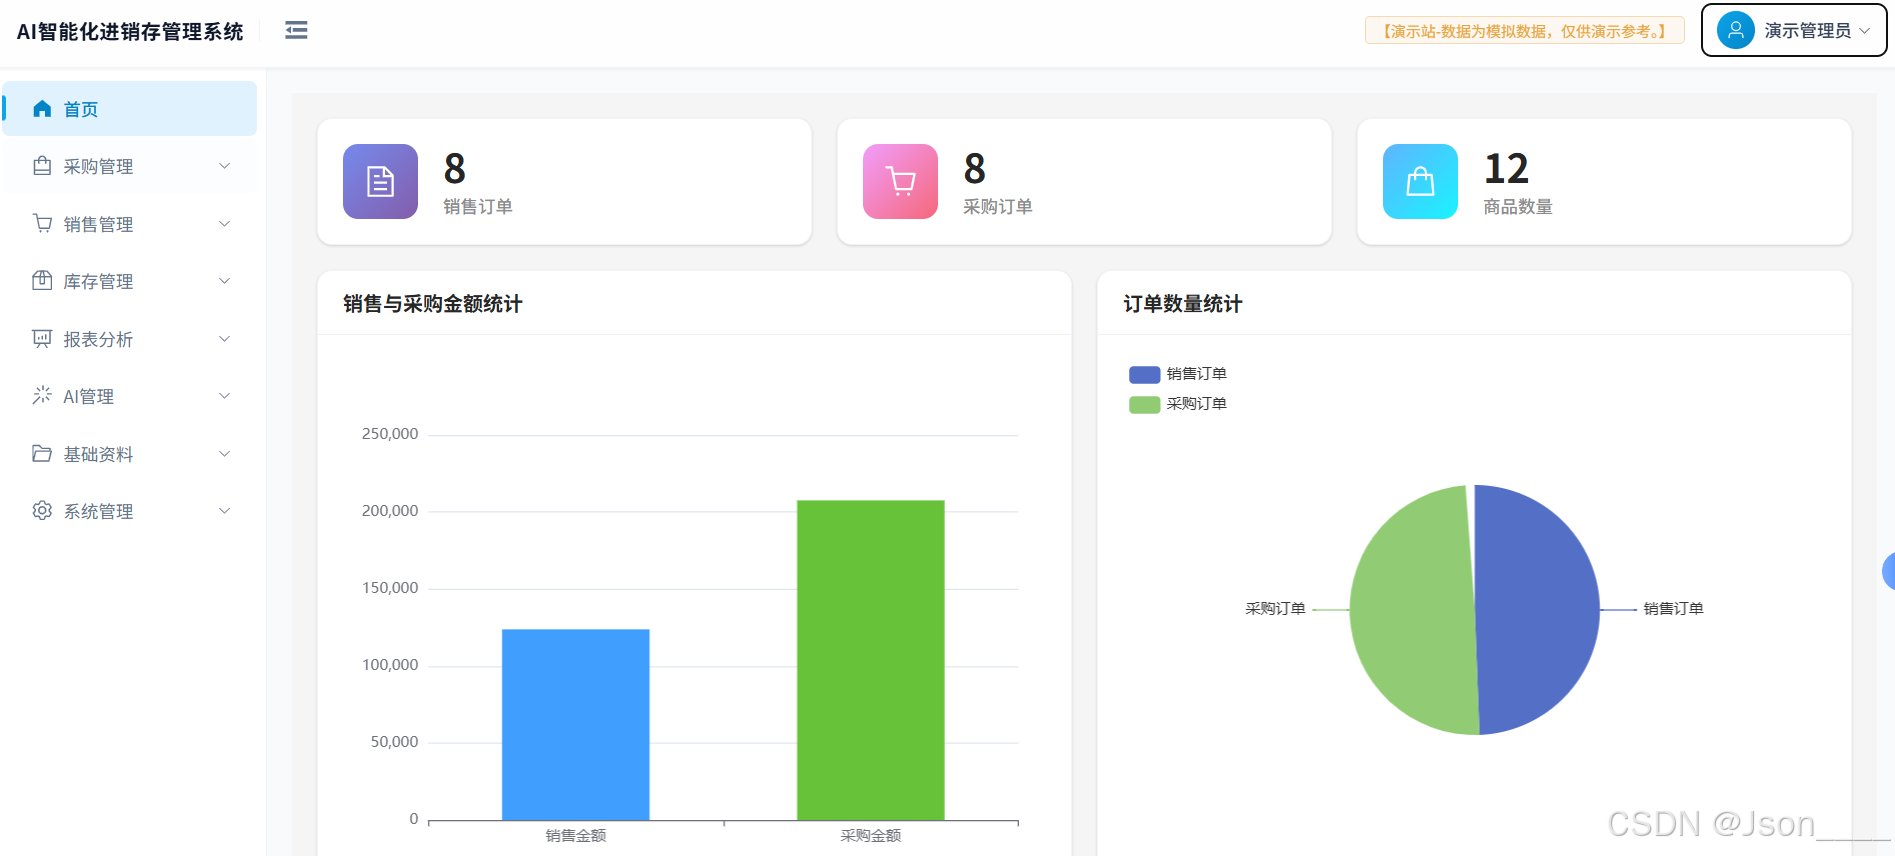Screen dimensions: 1895x856
Task: Open 采购管理 menu label
Action: click(98, 167)
